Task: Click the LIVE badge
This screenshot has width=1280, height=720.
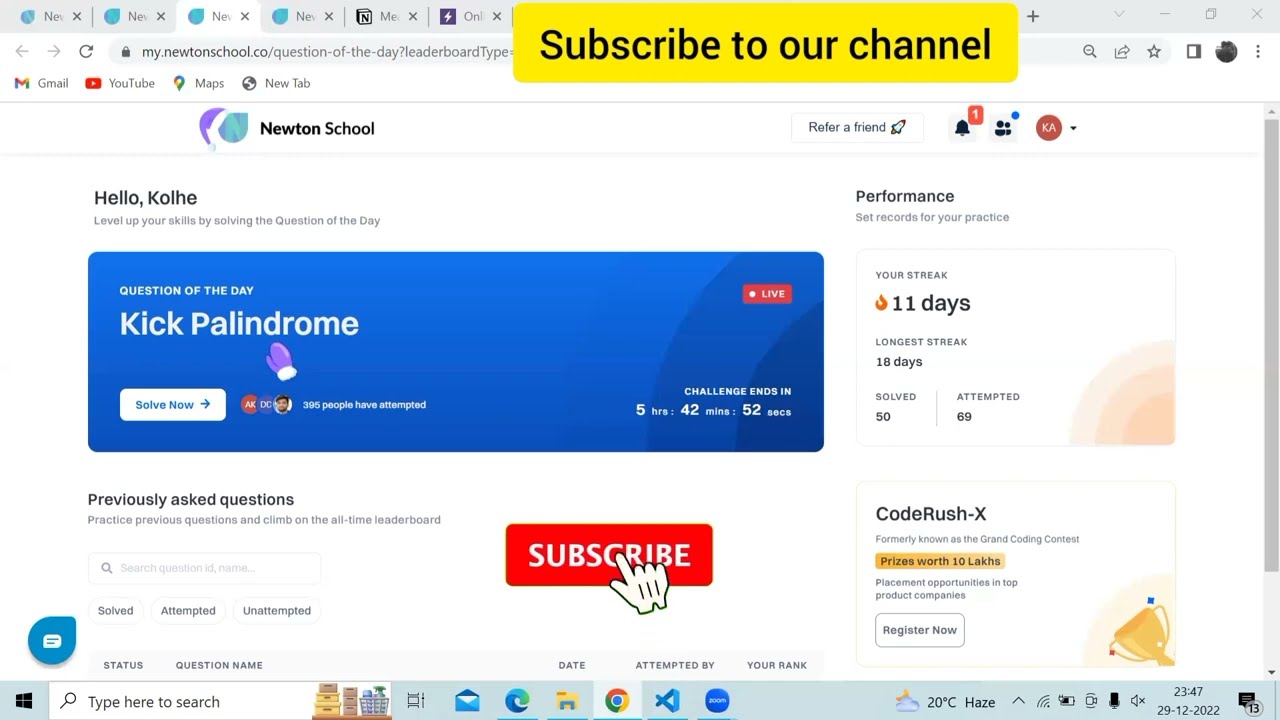Action: pos(768,294)
